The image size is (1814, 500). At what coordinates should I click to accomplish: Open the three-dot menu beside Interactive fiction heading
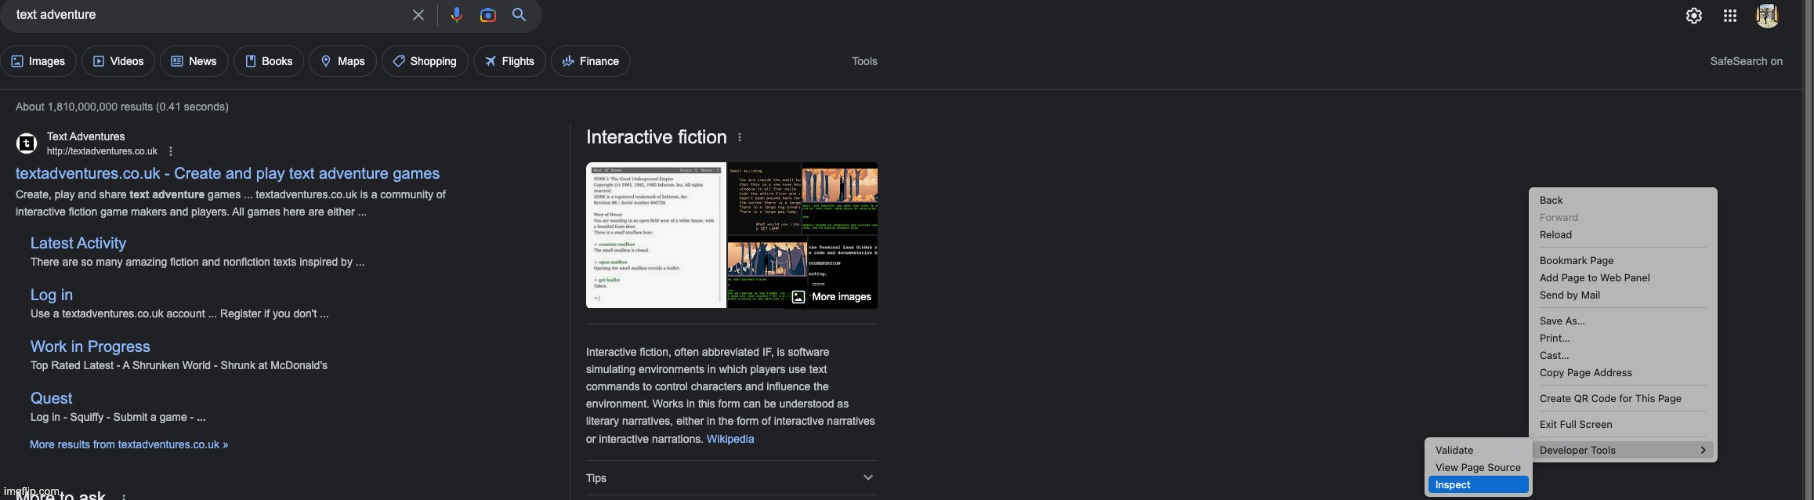[740, 137]
